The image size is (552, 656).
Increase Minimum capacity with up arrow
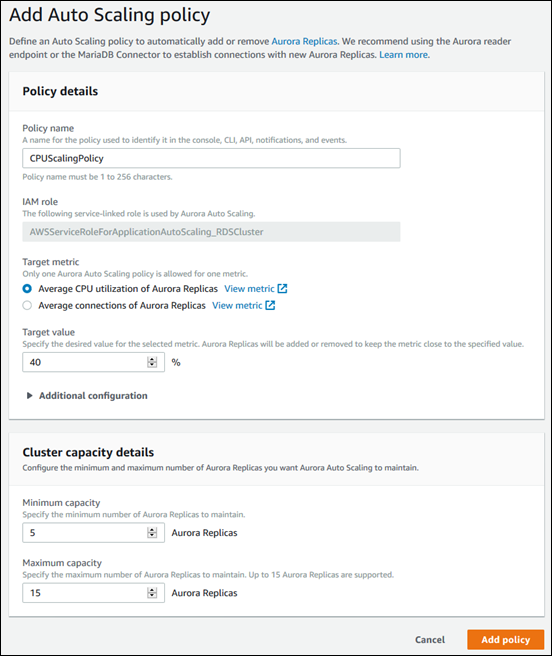click(x=152, y=530)
